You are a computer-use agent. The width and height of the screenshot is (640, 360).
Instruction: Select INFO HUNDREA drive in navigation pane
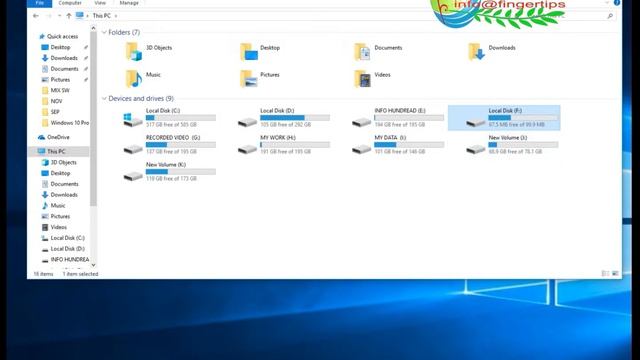click(70, 260)
